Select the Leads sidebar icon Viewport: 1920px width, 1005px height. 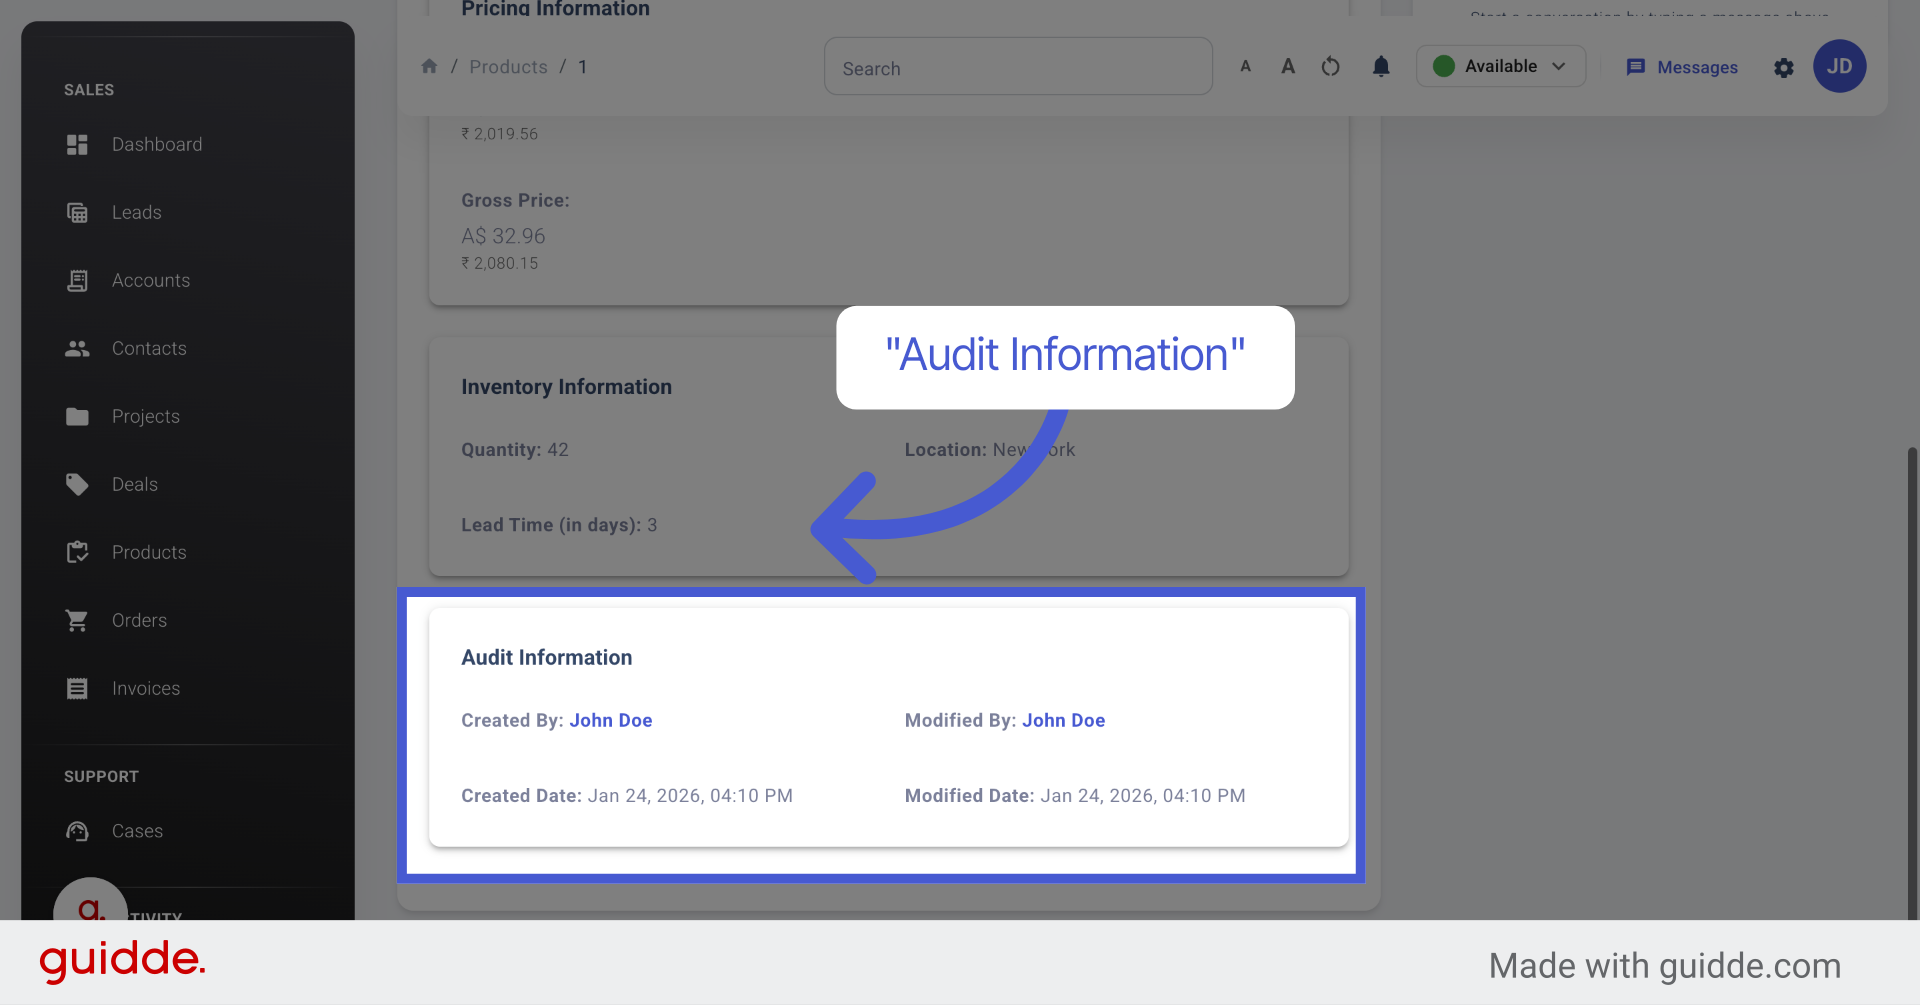[78, 212]
